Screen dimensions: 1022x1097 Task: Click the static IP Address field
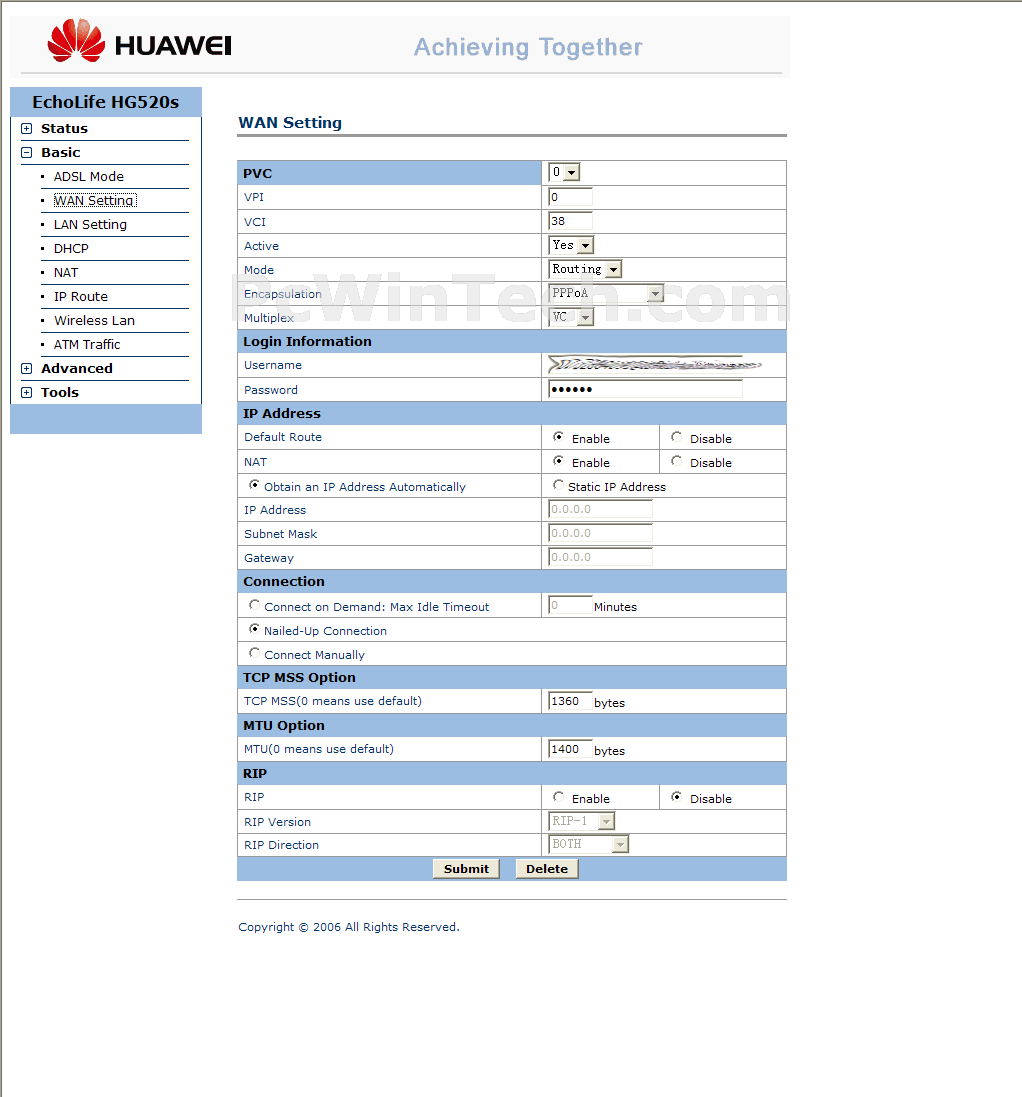pyautogui.click(x=601, y=509)
